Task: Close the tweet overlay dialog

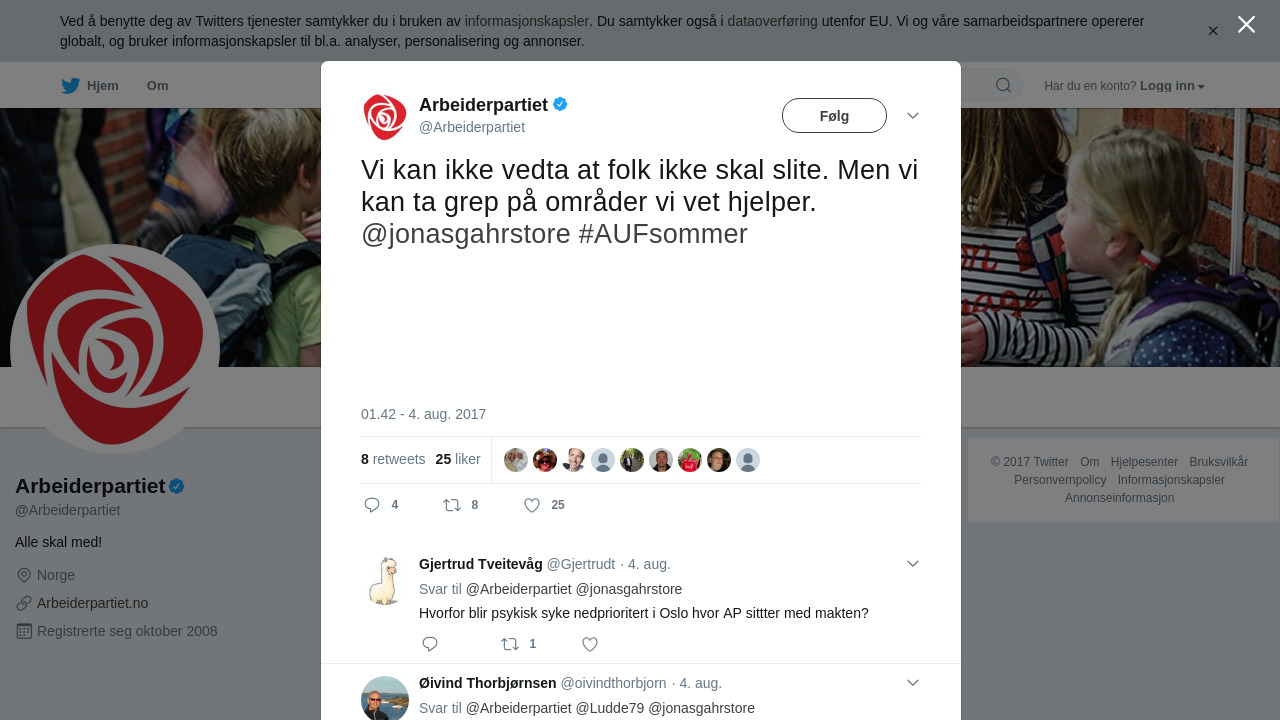Action: coord(1246,24)
